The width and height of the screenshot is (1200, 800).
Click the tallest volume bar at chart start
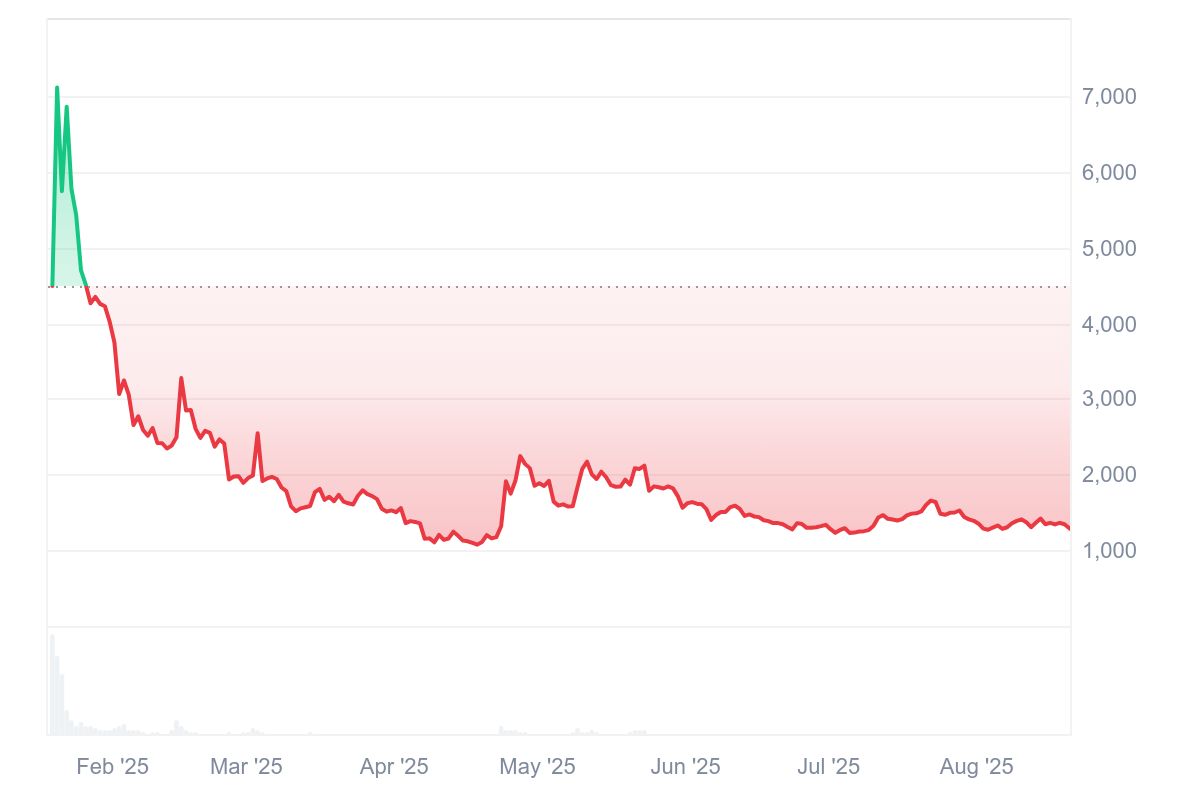click(x=52, y=685)
